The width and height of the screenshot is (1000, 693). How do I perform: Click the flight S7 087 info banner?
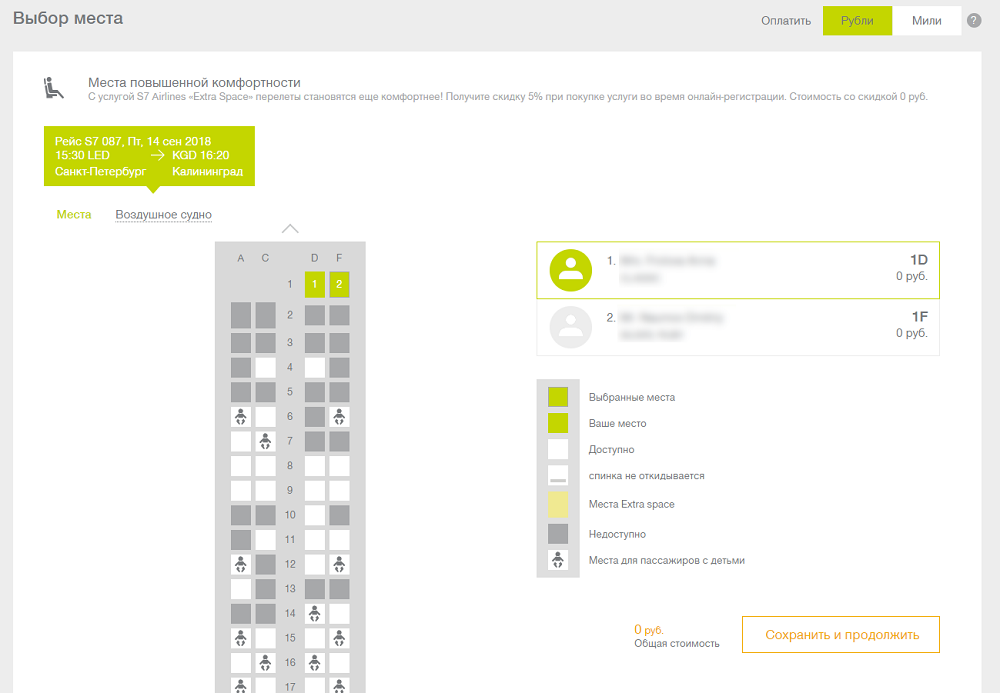coord(149,156)
